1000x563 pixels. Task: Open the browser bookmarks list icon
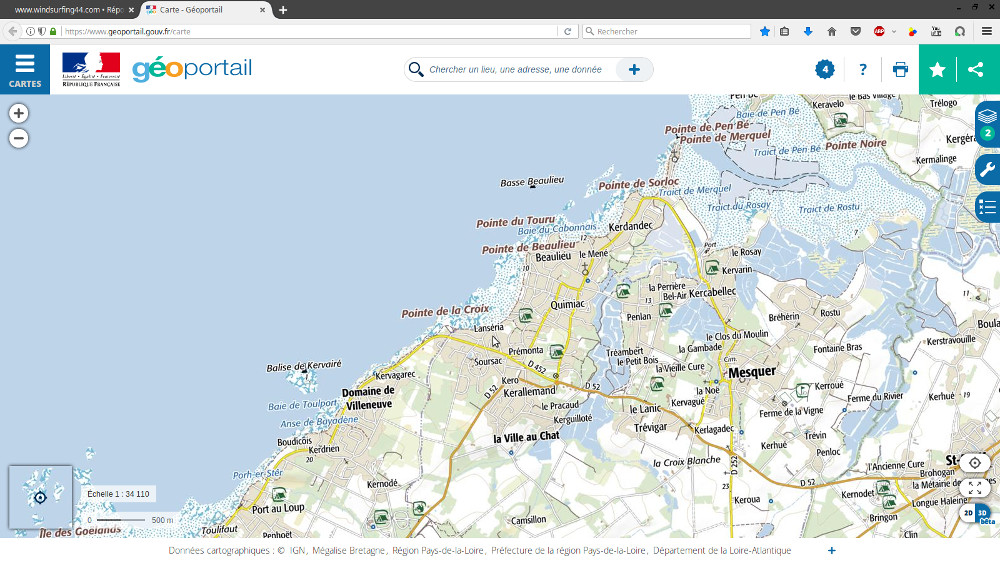pos(784,31)
